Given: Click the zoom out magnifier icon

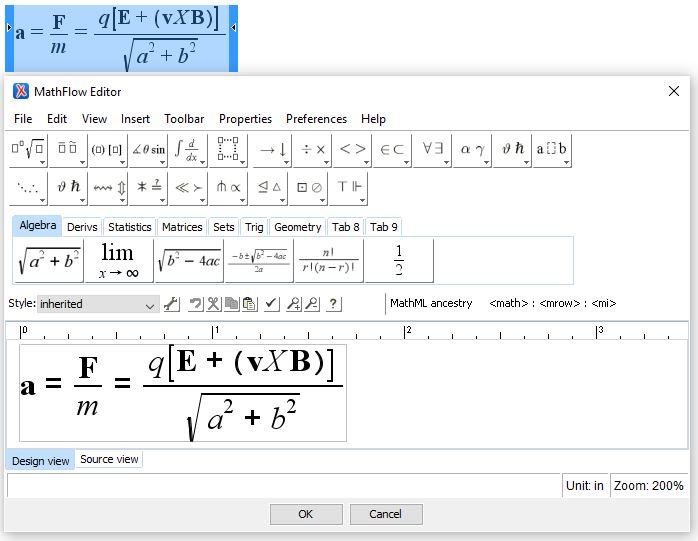Looking at the screenshot, I should click(x=312, y=304).
